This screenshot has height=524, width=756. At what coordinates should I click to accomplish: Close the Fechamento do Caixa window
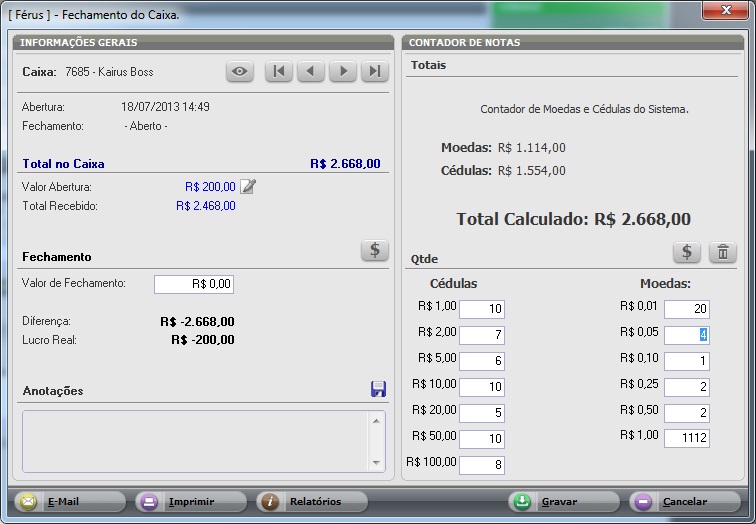[725, 10]
